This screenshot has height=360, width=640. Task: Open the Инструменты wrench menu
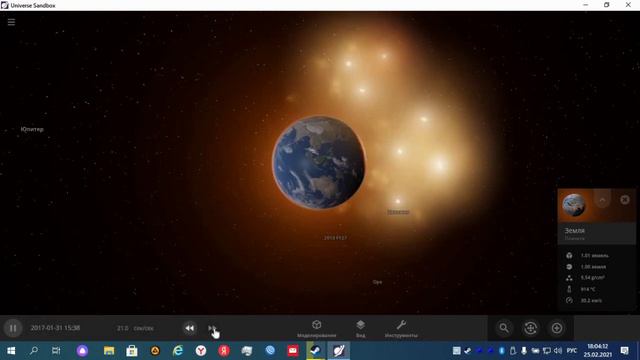click(401, 329)
